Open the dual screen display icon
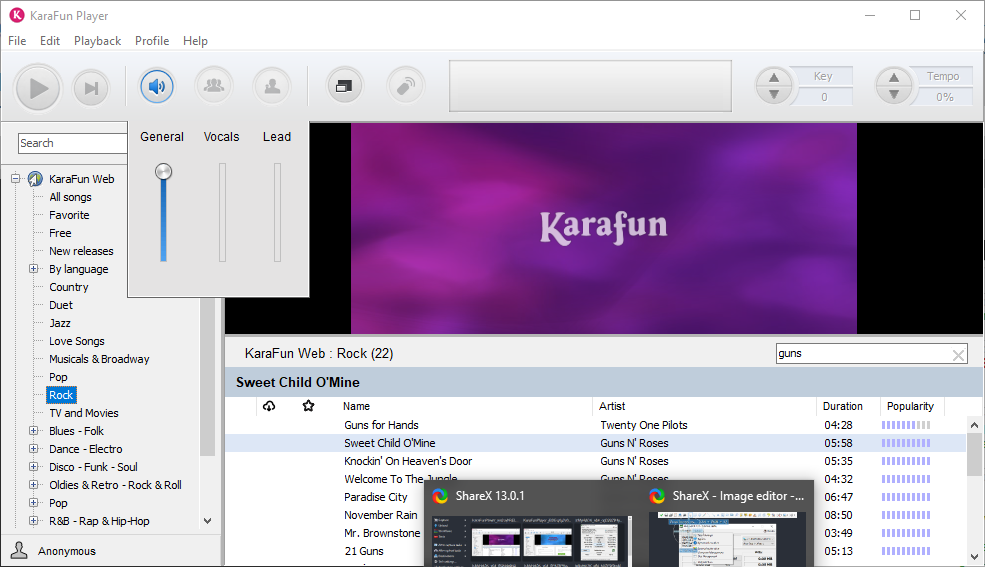 click(x=344, y=86)
